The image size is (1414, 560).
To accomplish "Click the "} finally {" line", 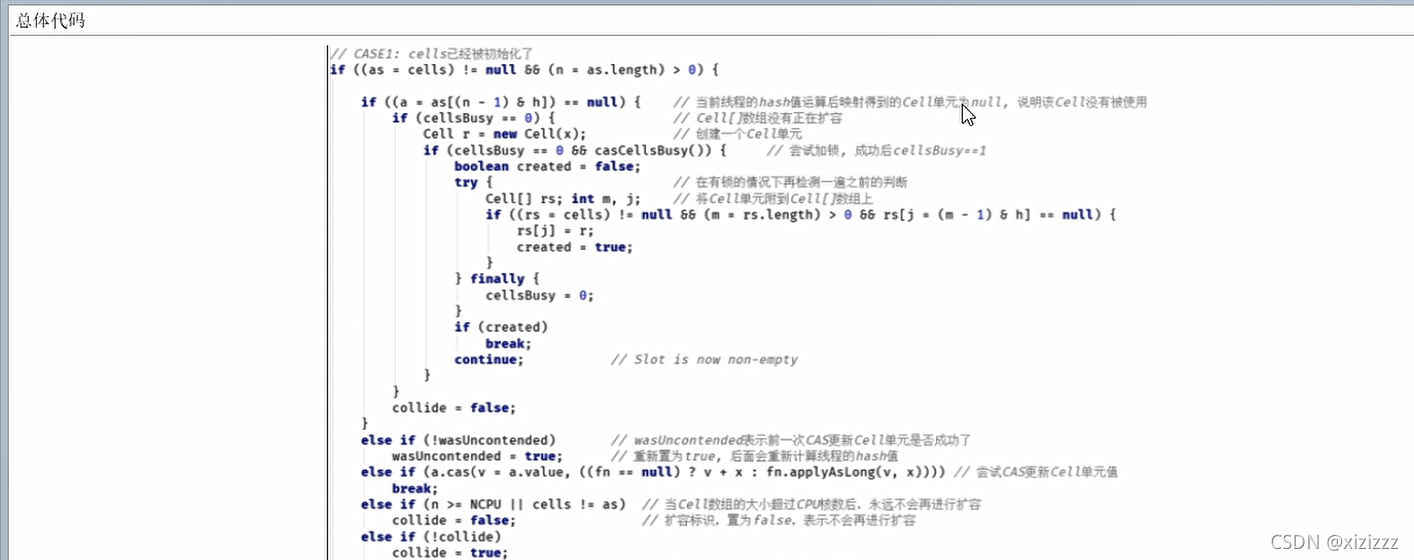I will [496, 279].
